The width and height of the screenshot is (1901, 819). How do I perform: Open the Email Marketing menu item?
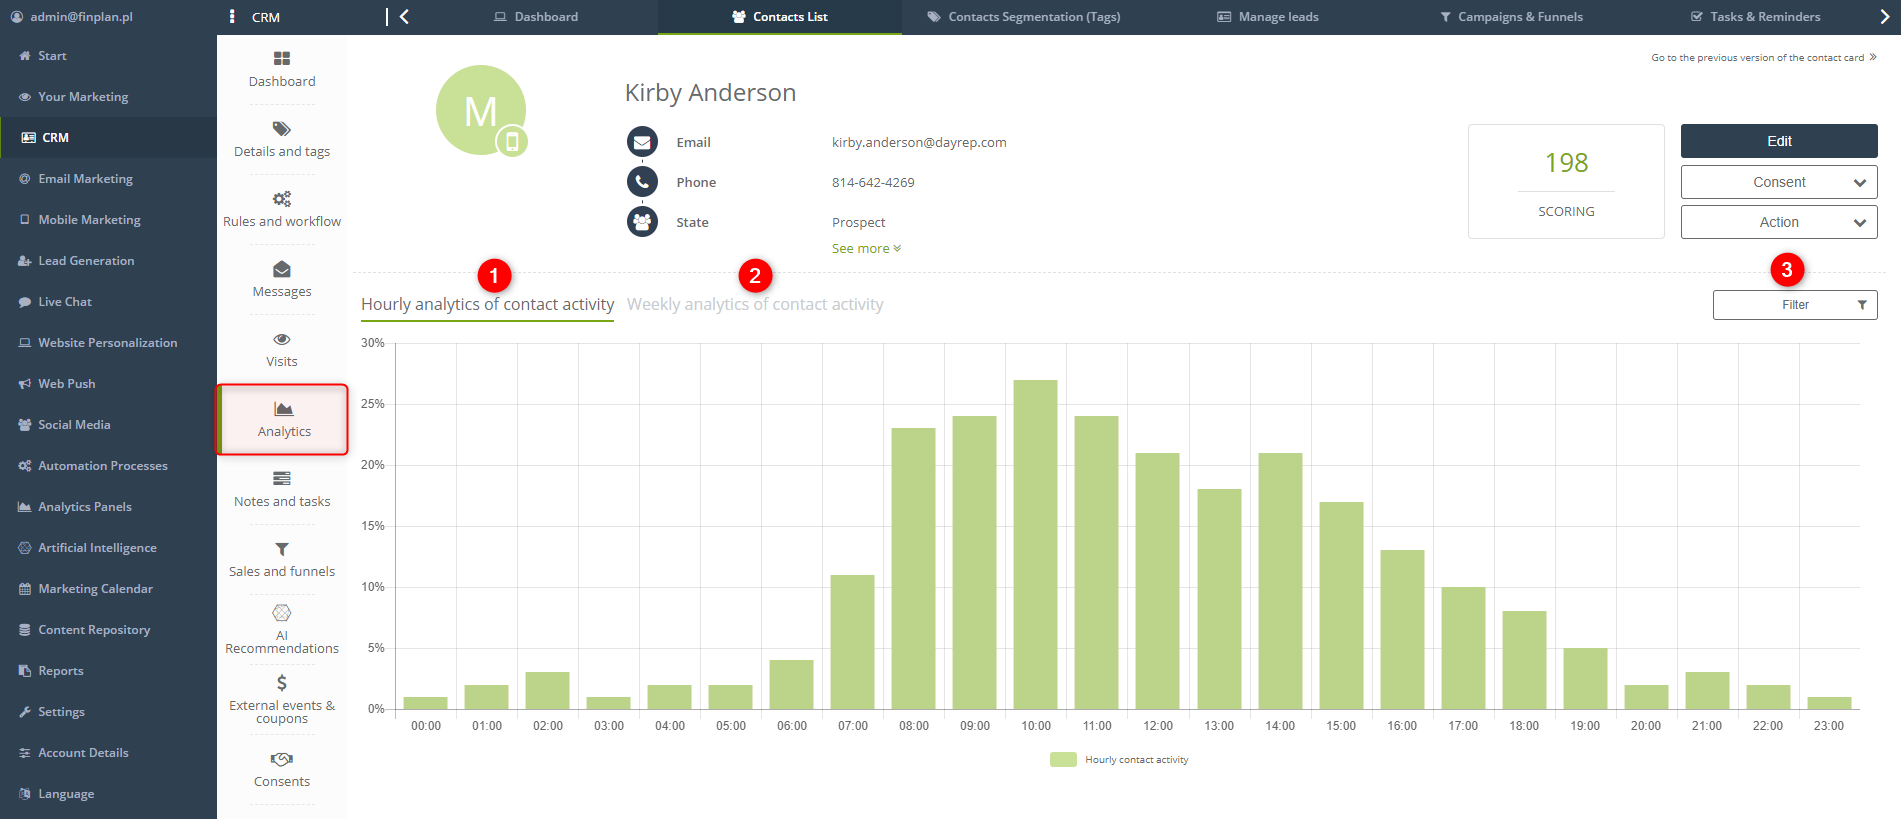coord(108,179)
